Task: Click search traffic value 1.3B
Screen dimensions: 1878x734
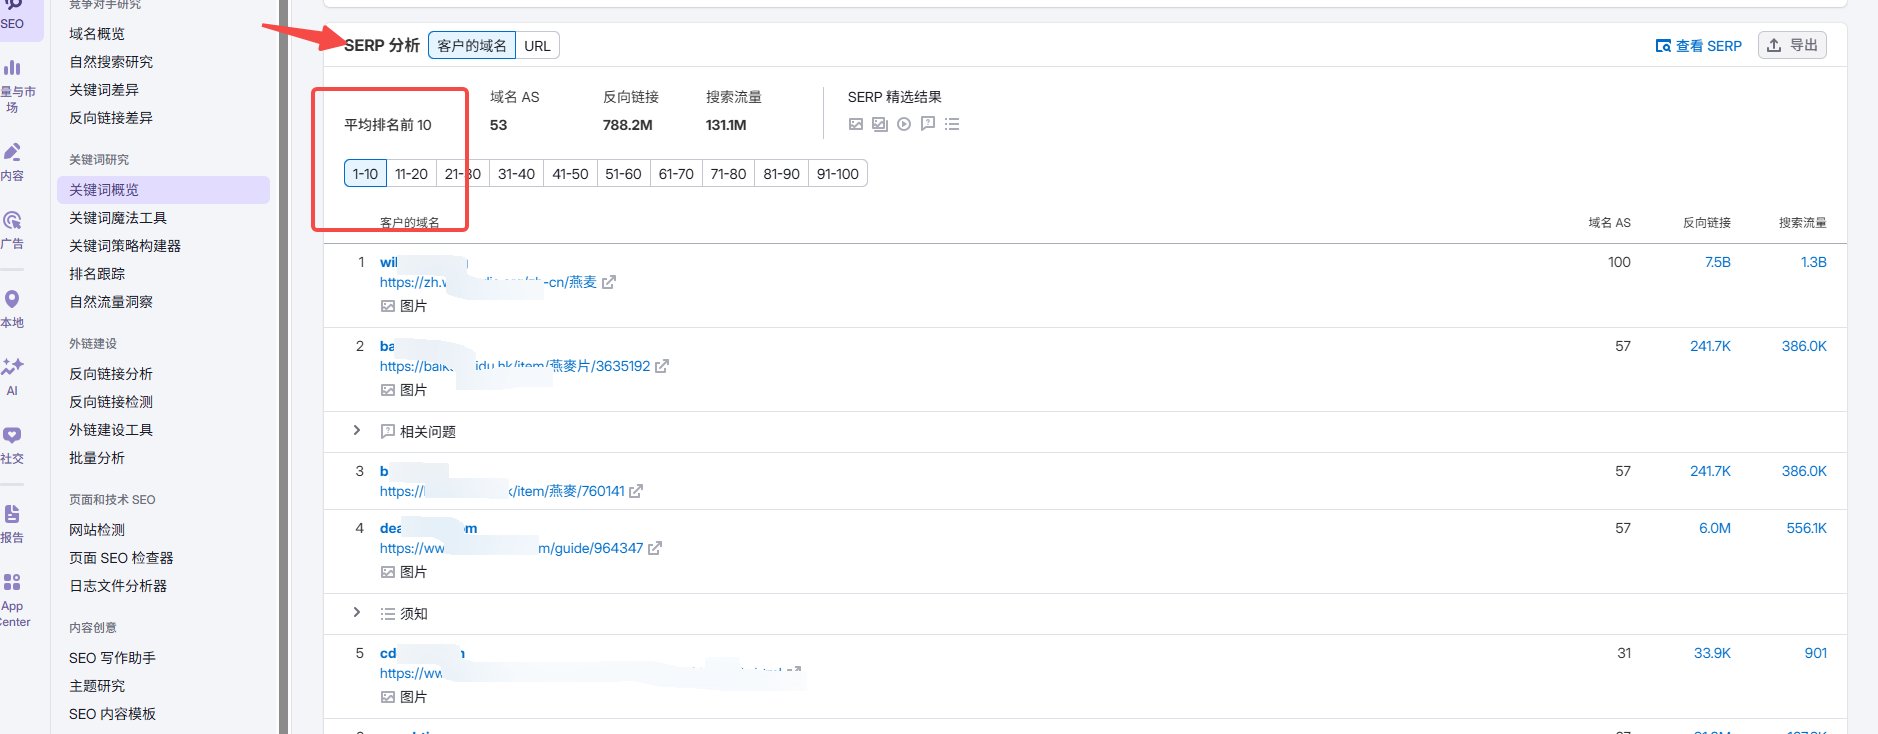Action: tap(1813, 262)
